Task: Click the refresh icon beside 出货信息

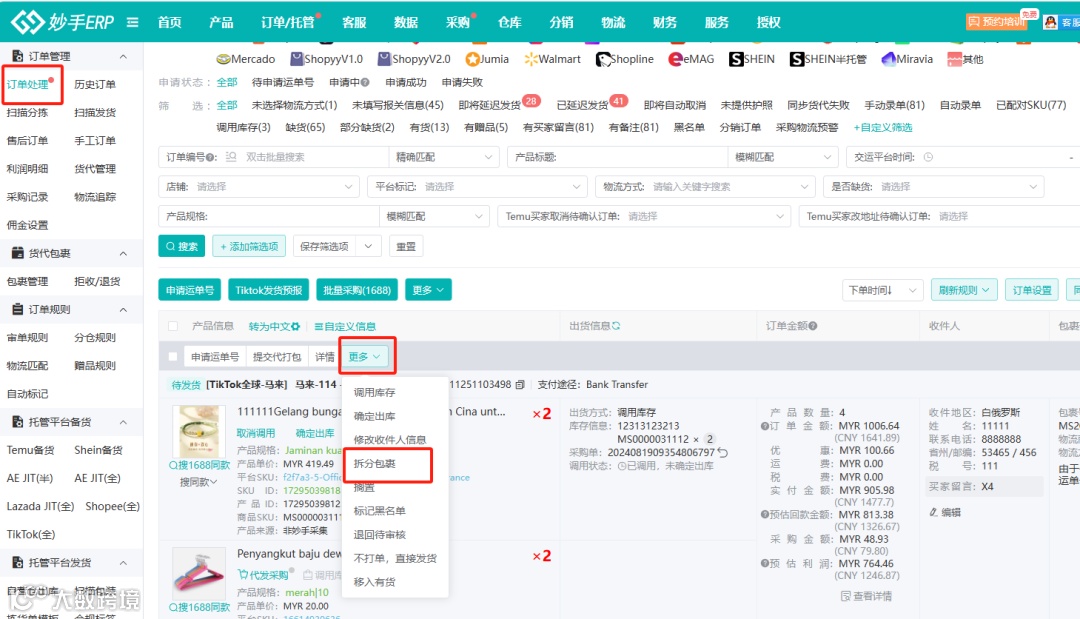Action: pos(616,326)
